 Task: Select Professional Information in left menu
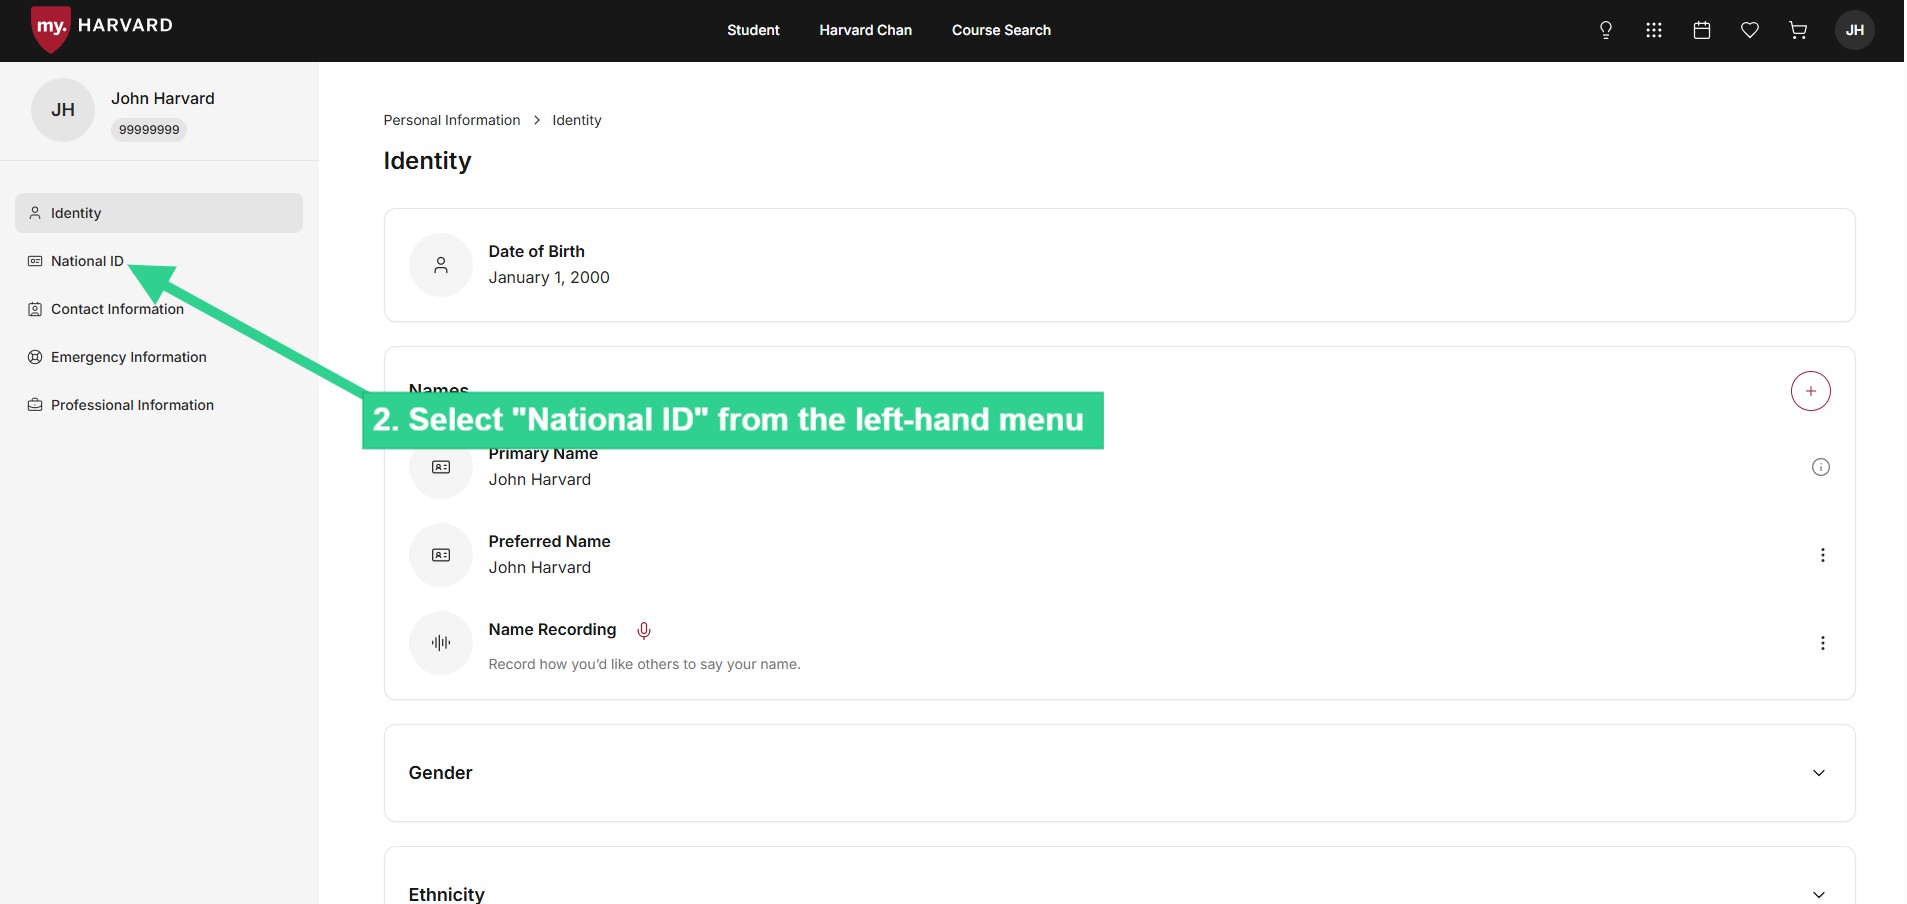click(159, 405)
